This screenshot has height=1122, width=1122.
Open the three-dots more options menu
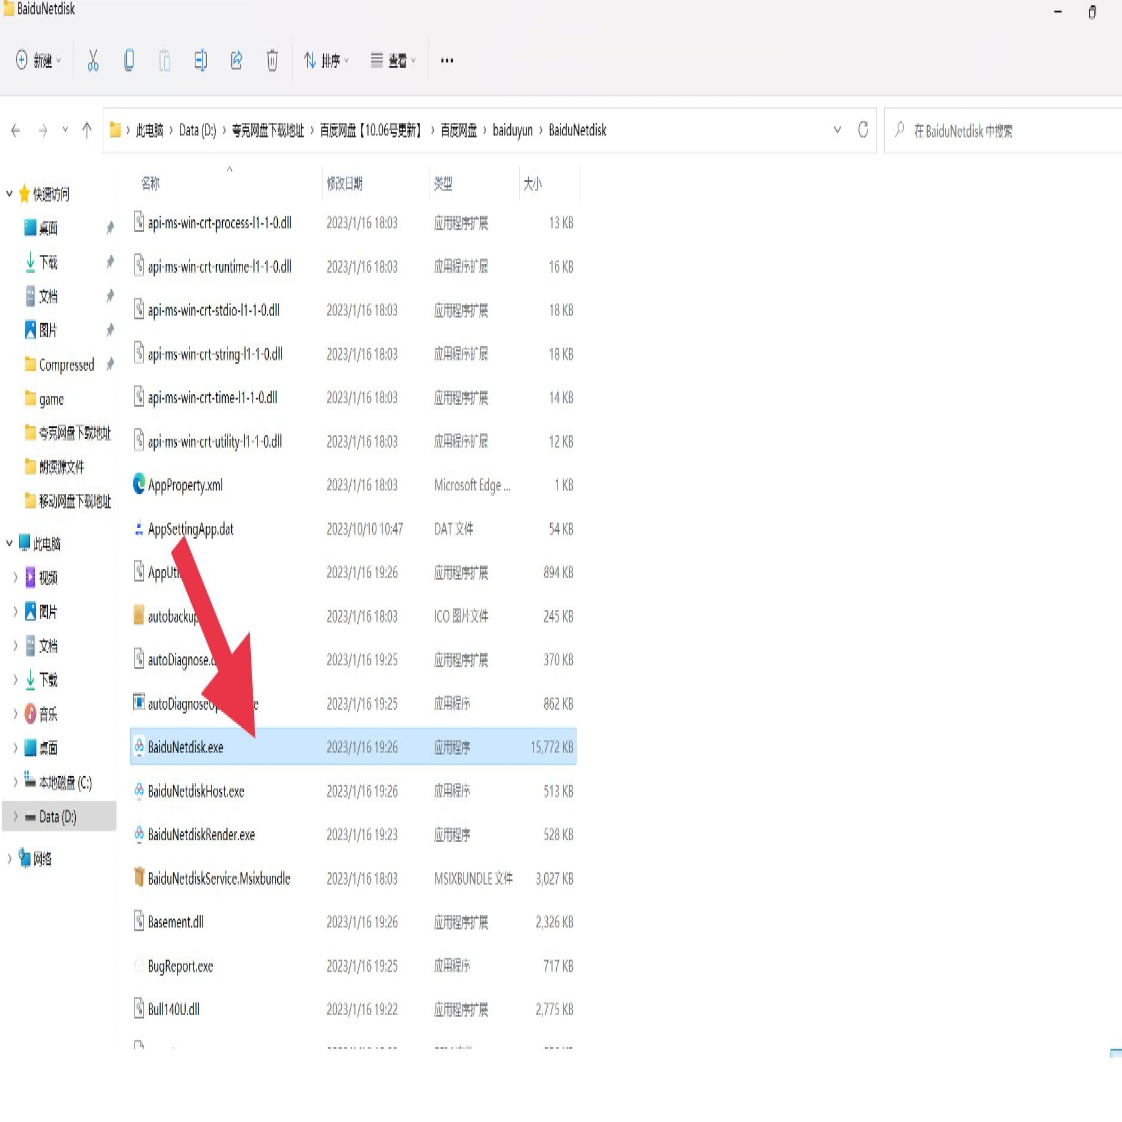pyautogui.click(x=447, y=61)
